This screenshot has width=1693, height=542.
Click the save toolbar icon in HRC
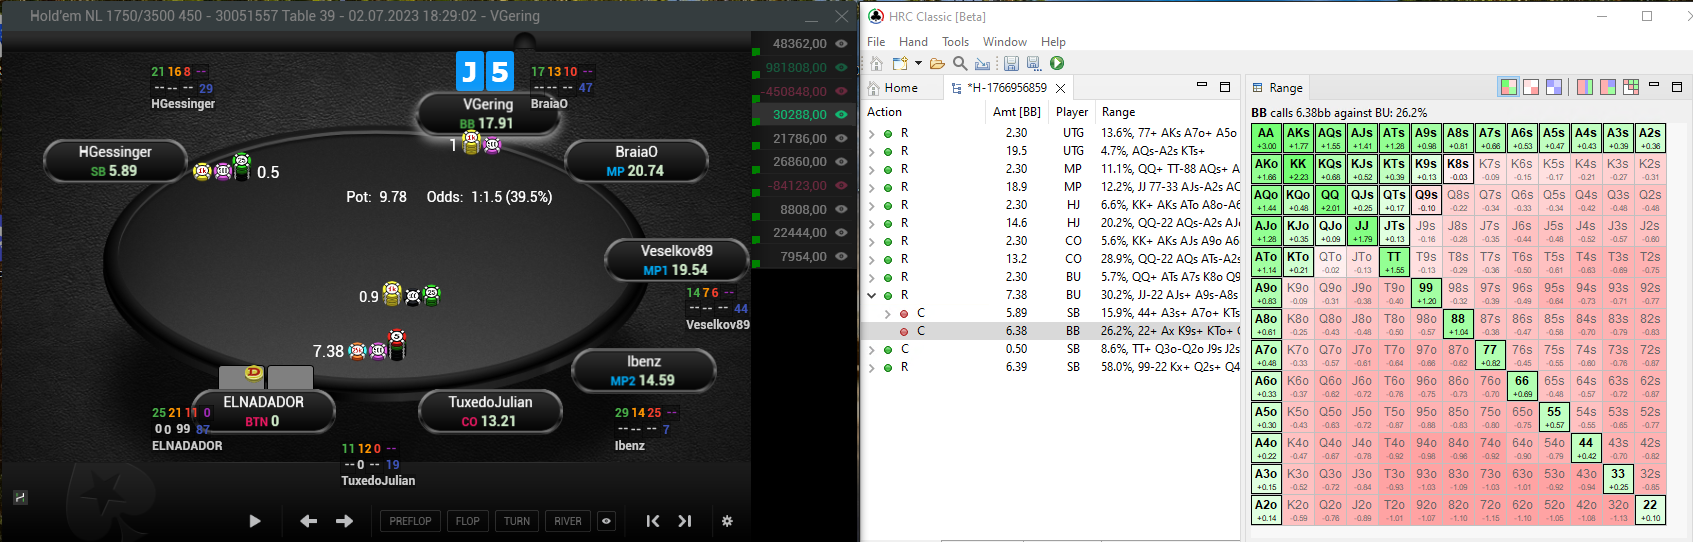click(x=1011, y=63)
